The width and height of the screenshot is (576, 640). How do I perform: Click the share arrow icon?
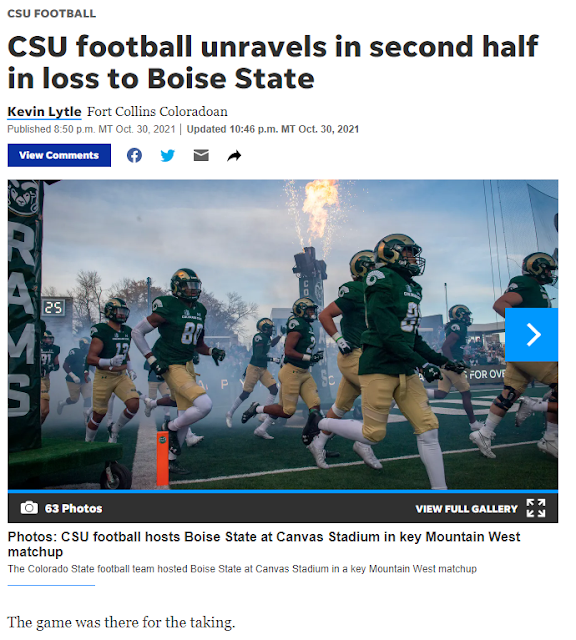[x=234, y=156]
